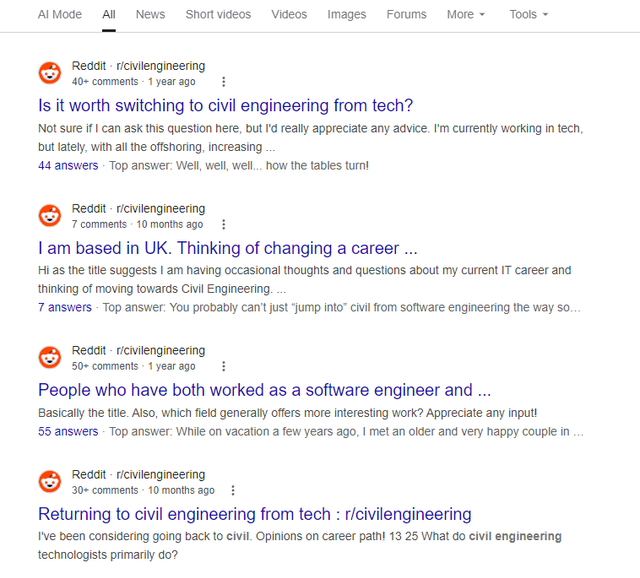Viewport: 640px width, 578px height.
Task: Expand the Tools dropdown
Action: [529, 15]
